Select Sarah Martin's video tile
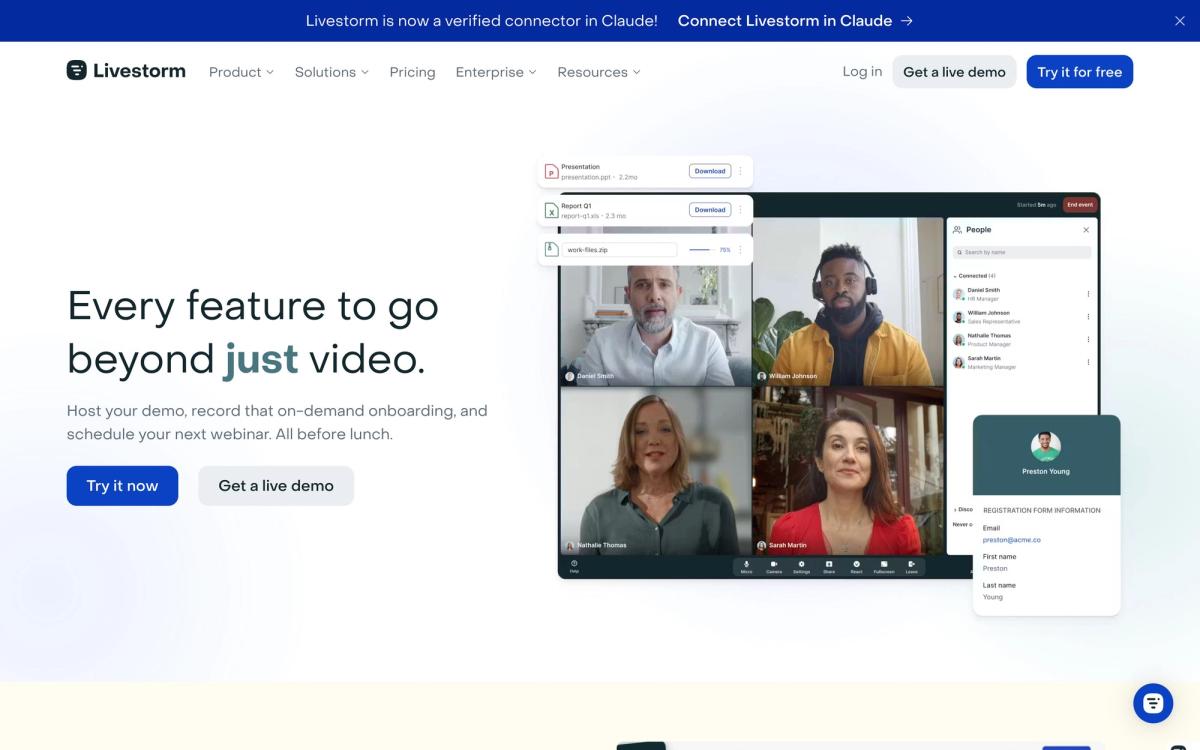This screenshot has height=750, width=1200. pos(848,471)
